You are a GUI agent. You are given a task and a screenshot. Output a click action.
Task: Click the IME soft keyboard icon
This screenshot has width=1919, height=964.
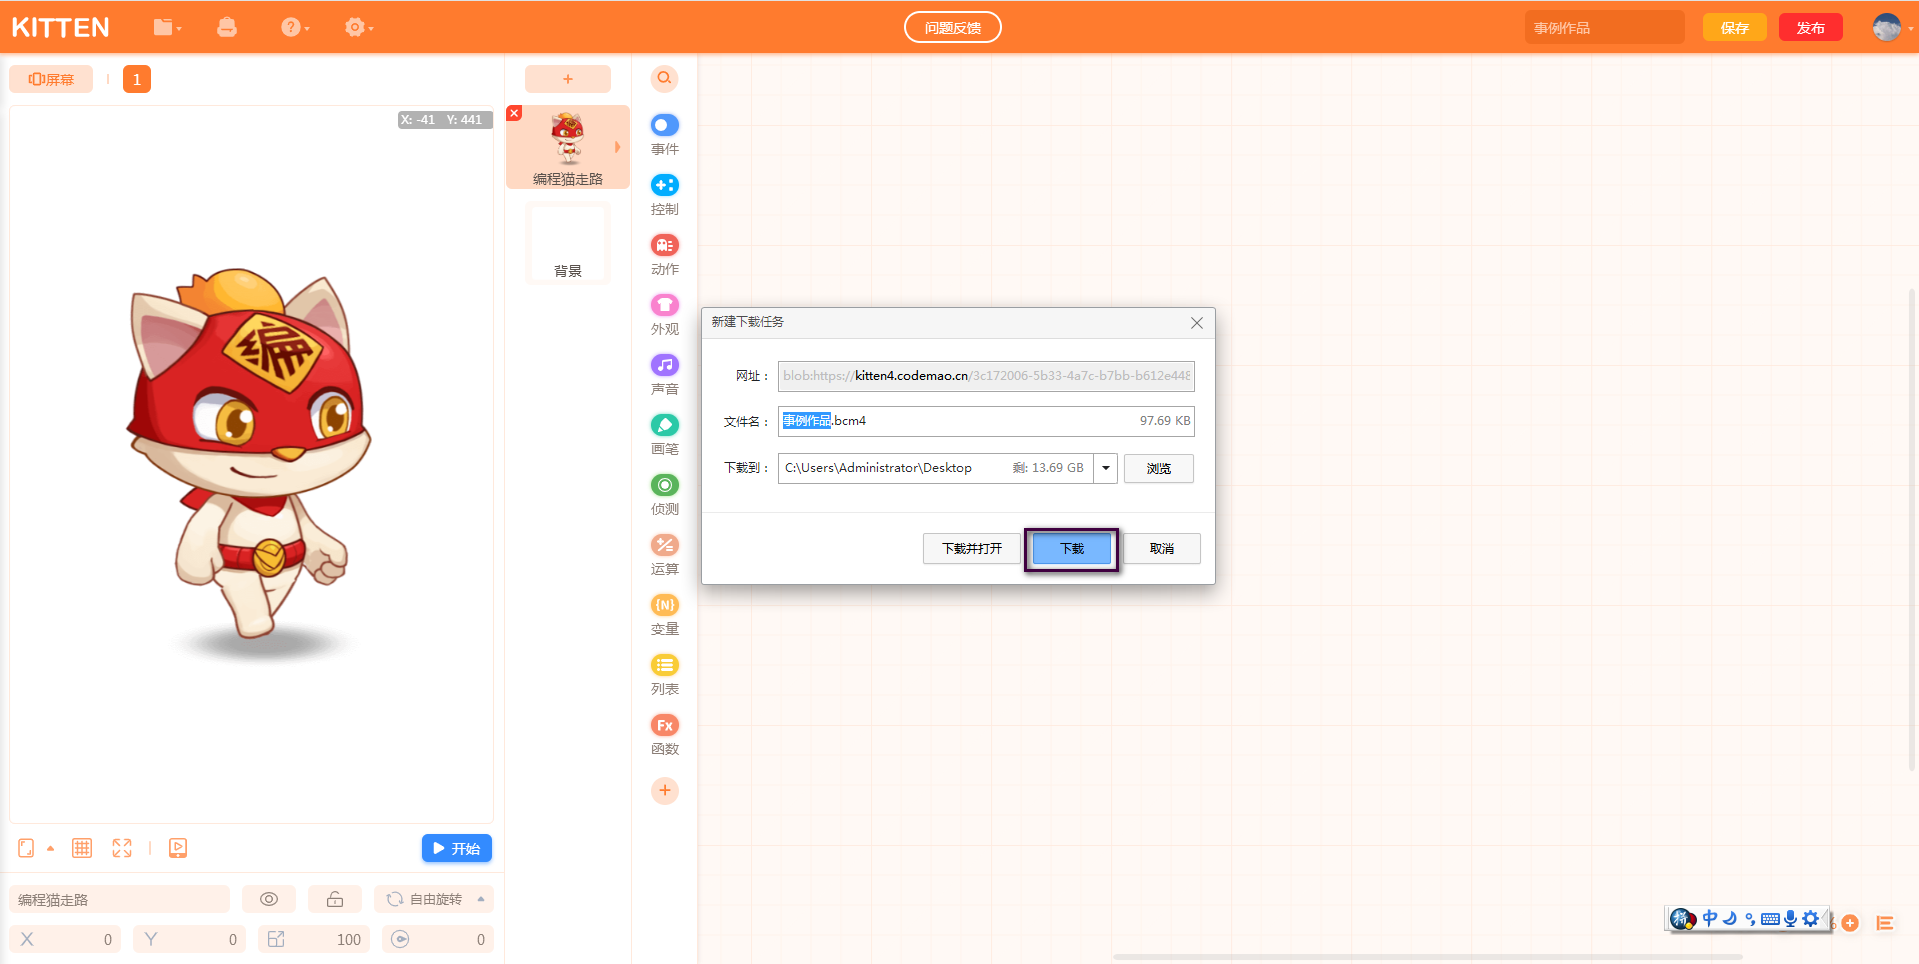(1770, 919)
